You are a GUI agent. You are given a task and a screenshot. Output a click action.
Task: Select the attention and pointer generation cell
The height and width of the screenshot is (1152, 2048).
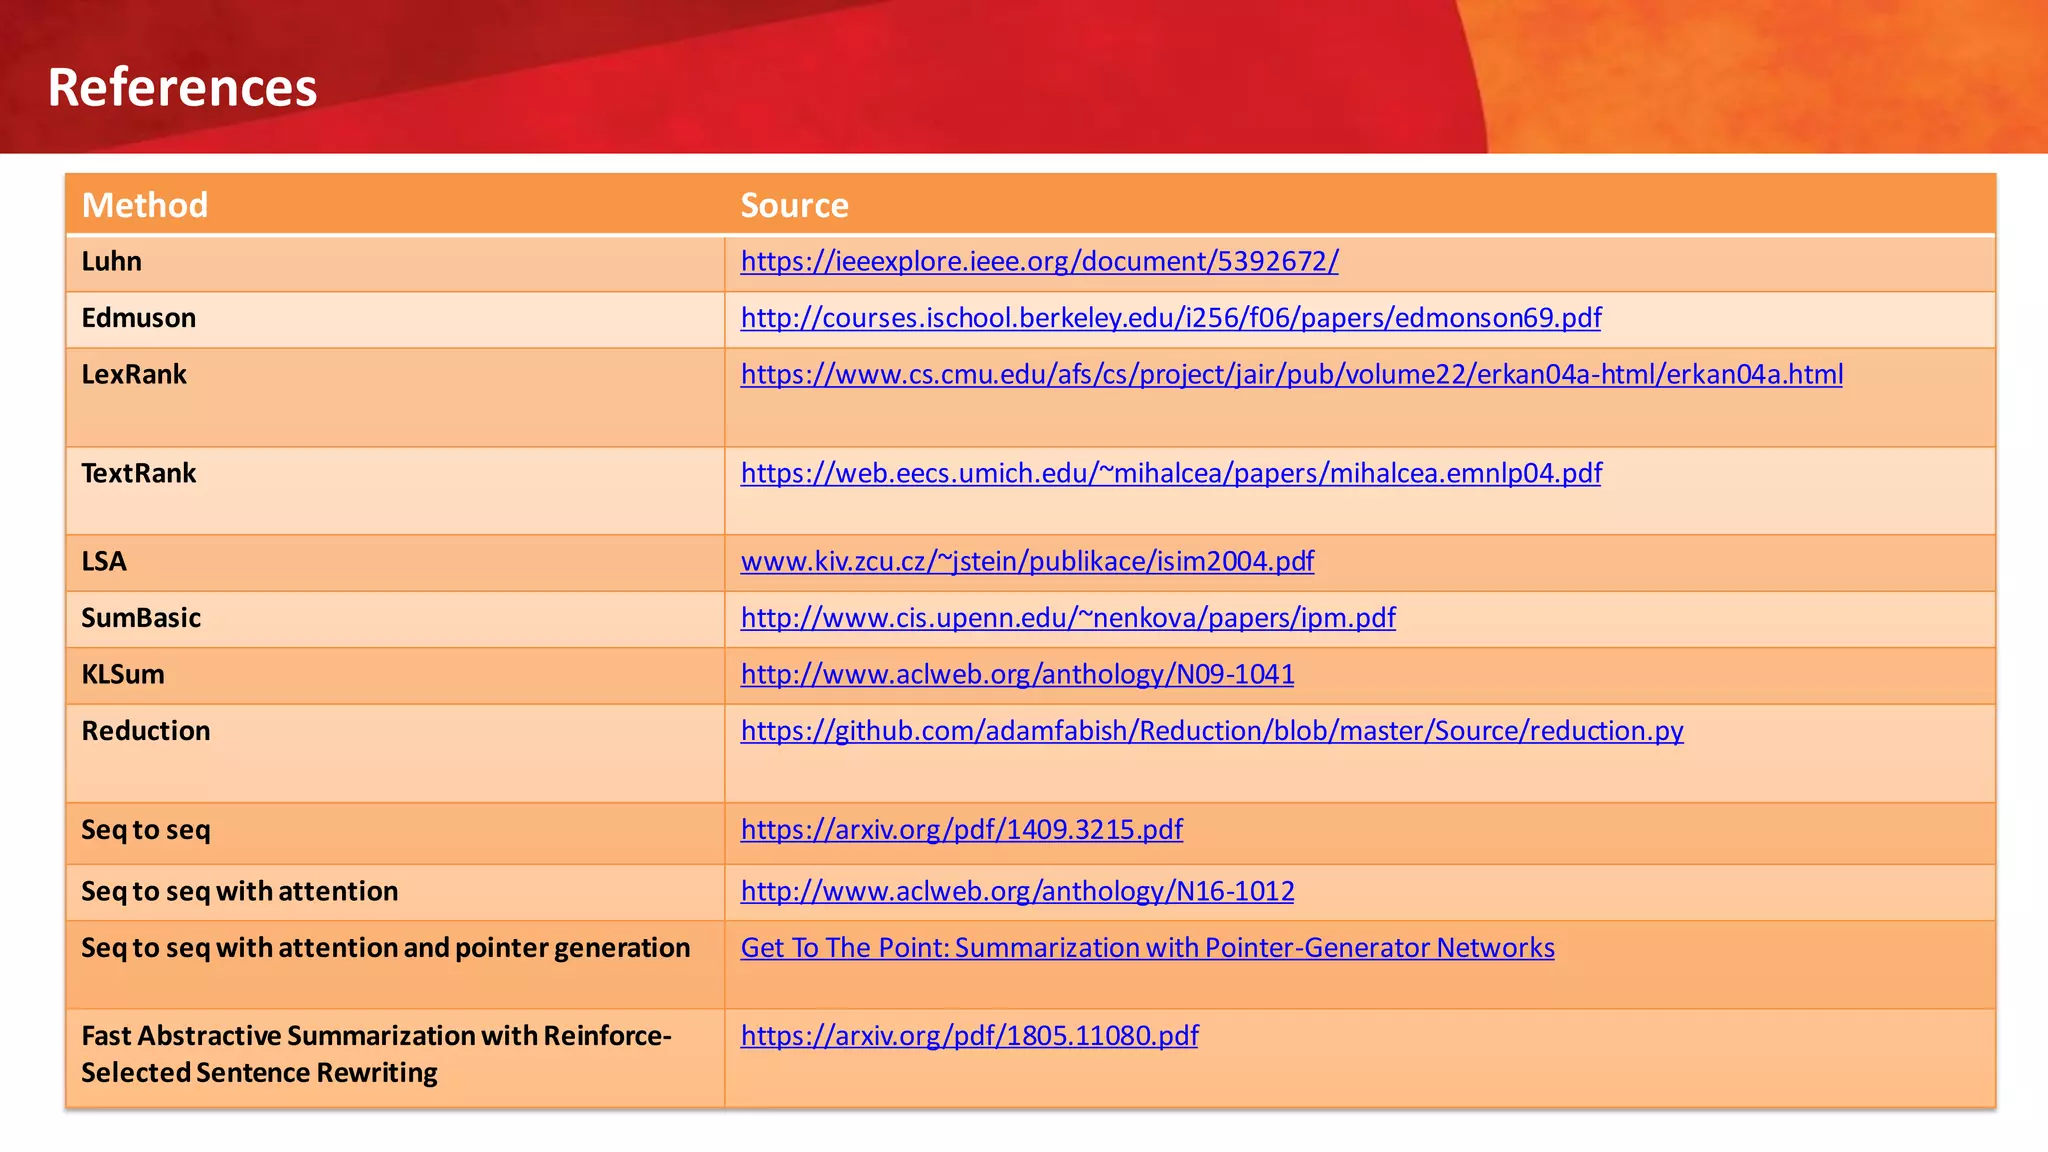tap(395, 965)
